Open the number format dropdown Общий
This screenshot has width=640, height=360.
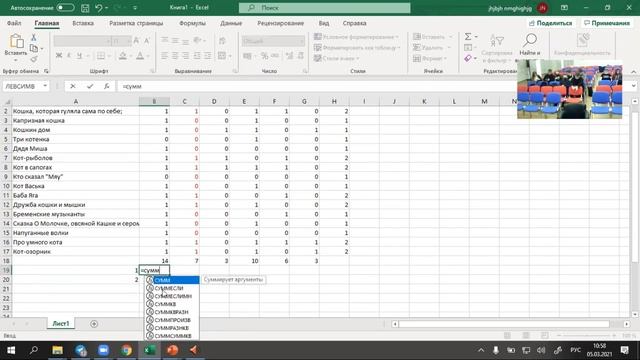273,41
